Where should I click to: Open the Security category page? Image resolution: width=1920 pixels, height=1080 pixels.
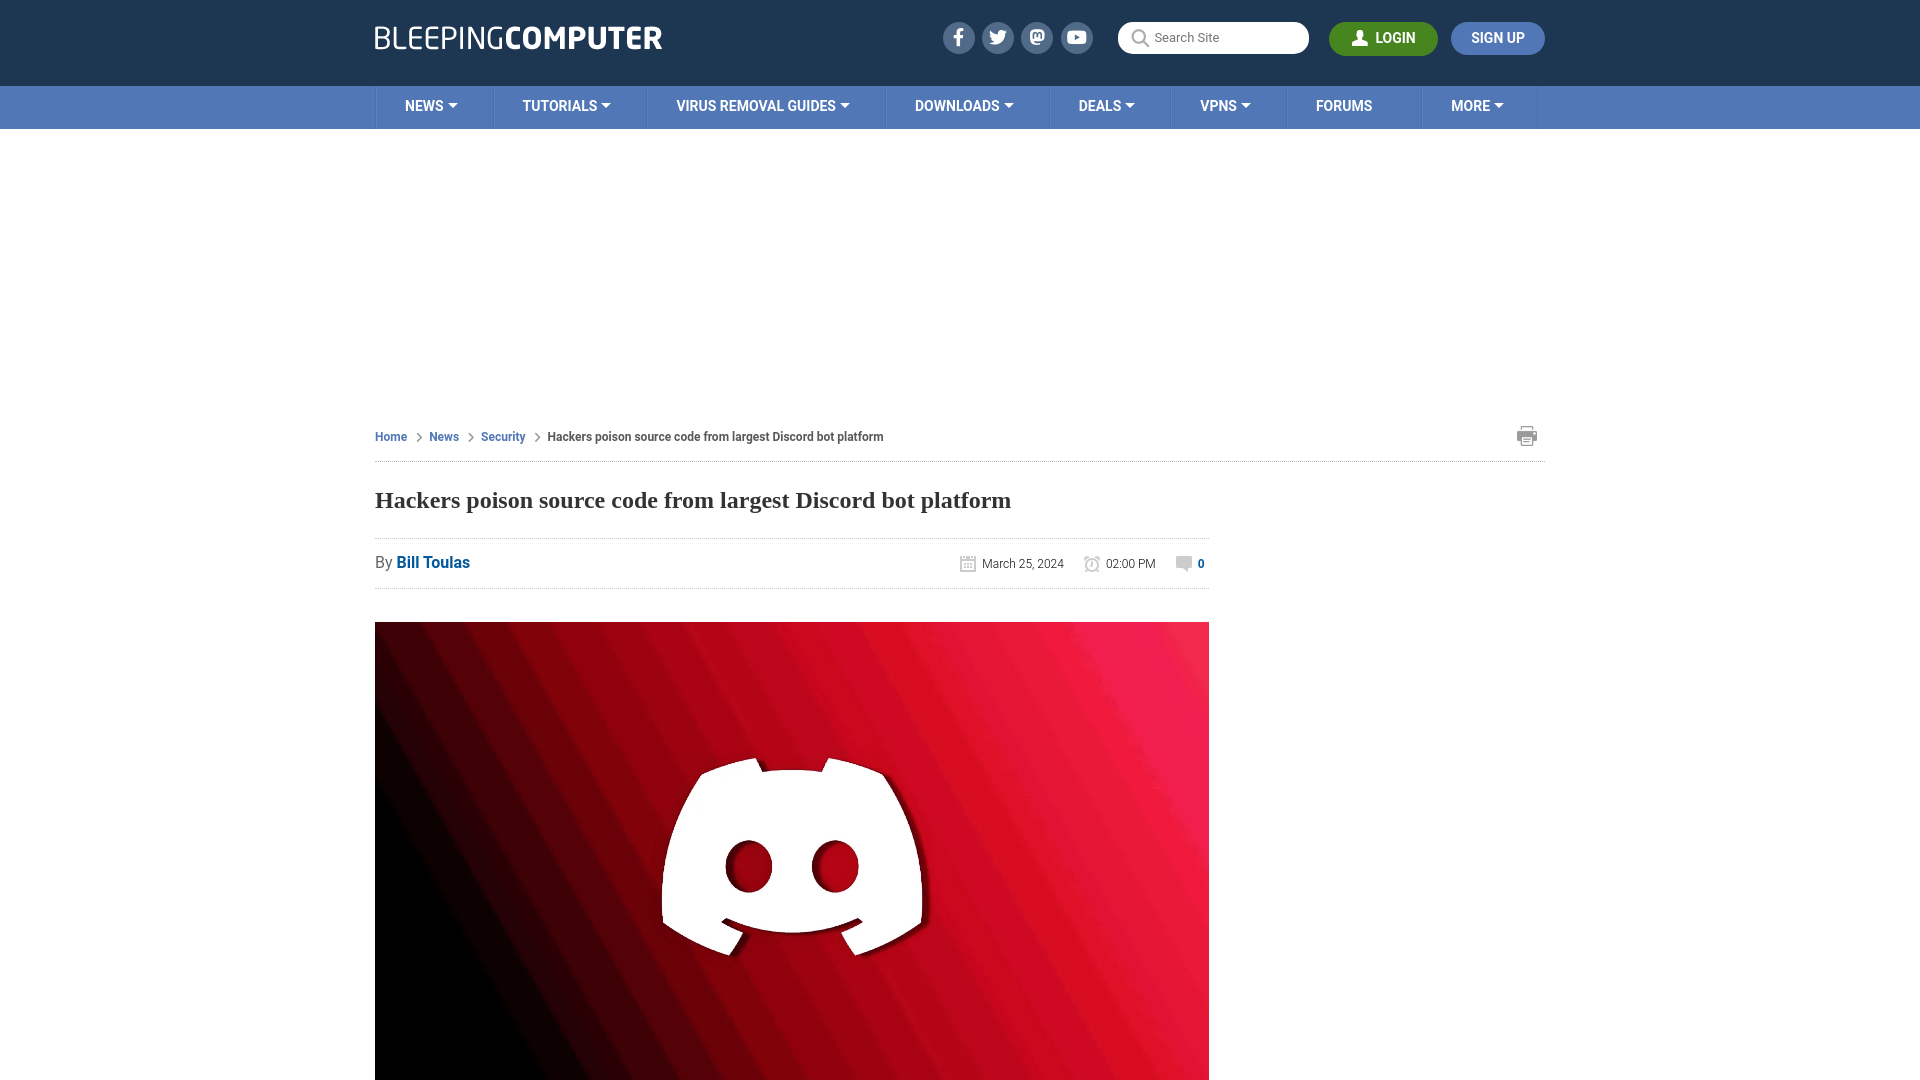(x=502, y=436)
